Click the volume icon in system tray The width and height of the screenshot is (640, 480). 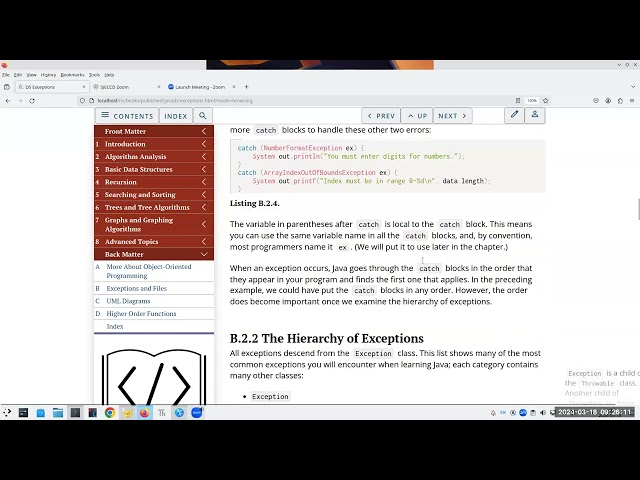coord(543,413)
